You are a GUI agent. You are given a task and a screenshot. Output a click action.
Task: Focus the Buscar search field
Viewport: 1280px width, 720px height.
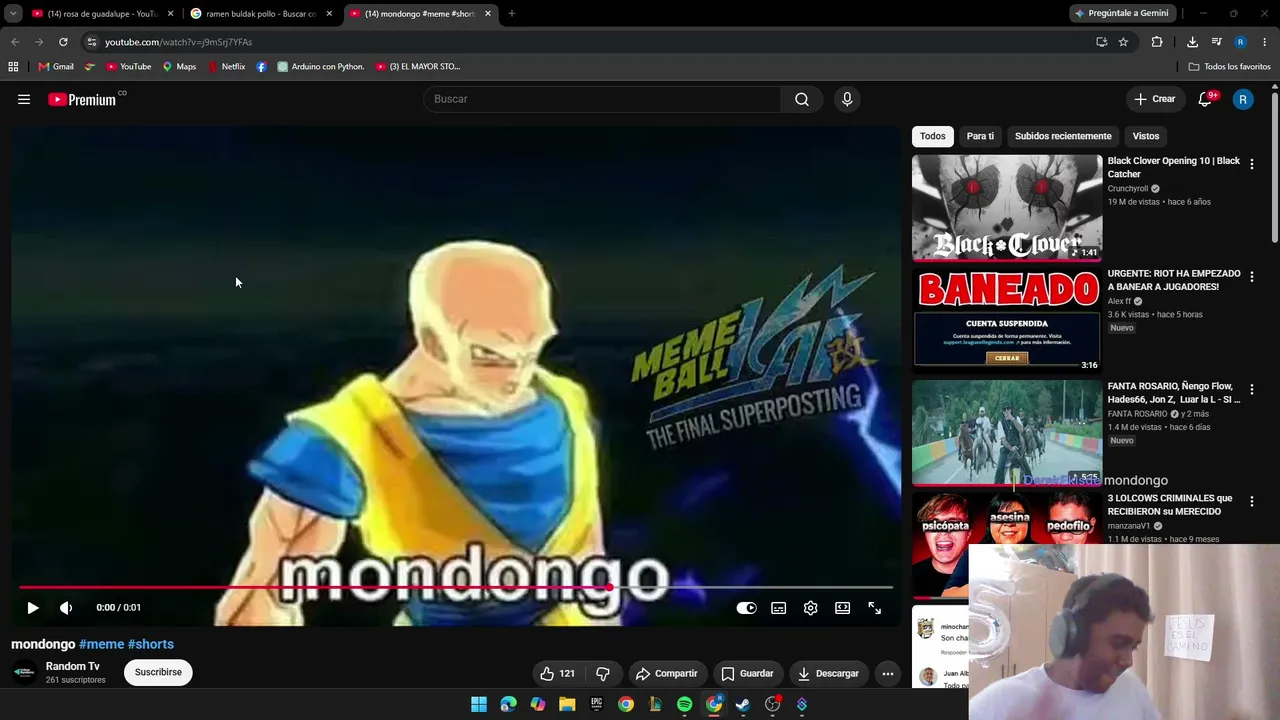[603, 99]
